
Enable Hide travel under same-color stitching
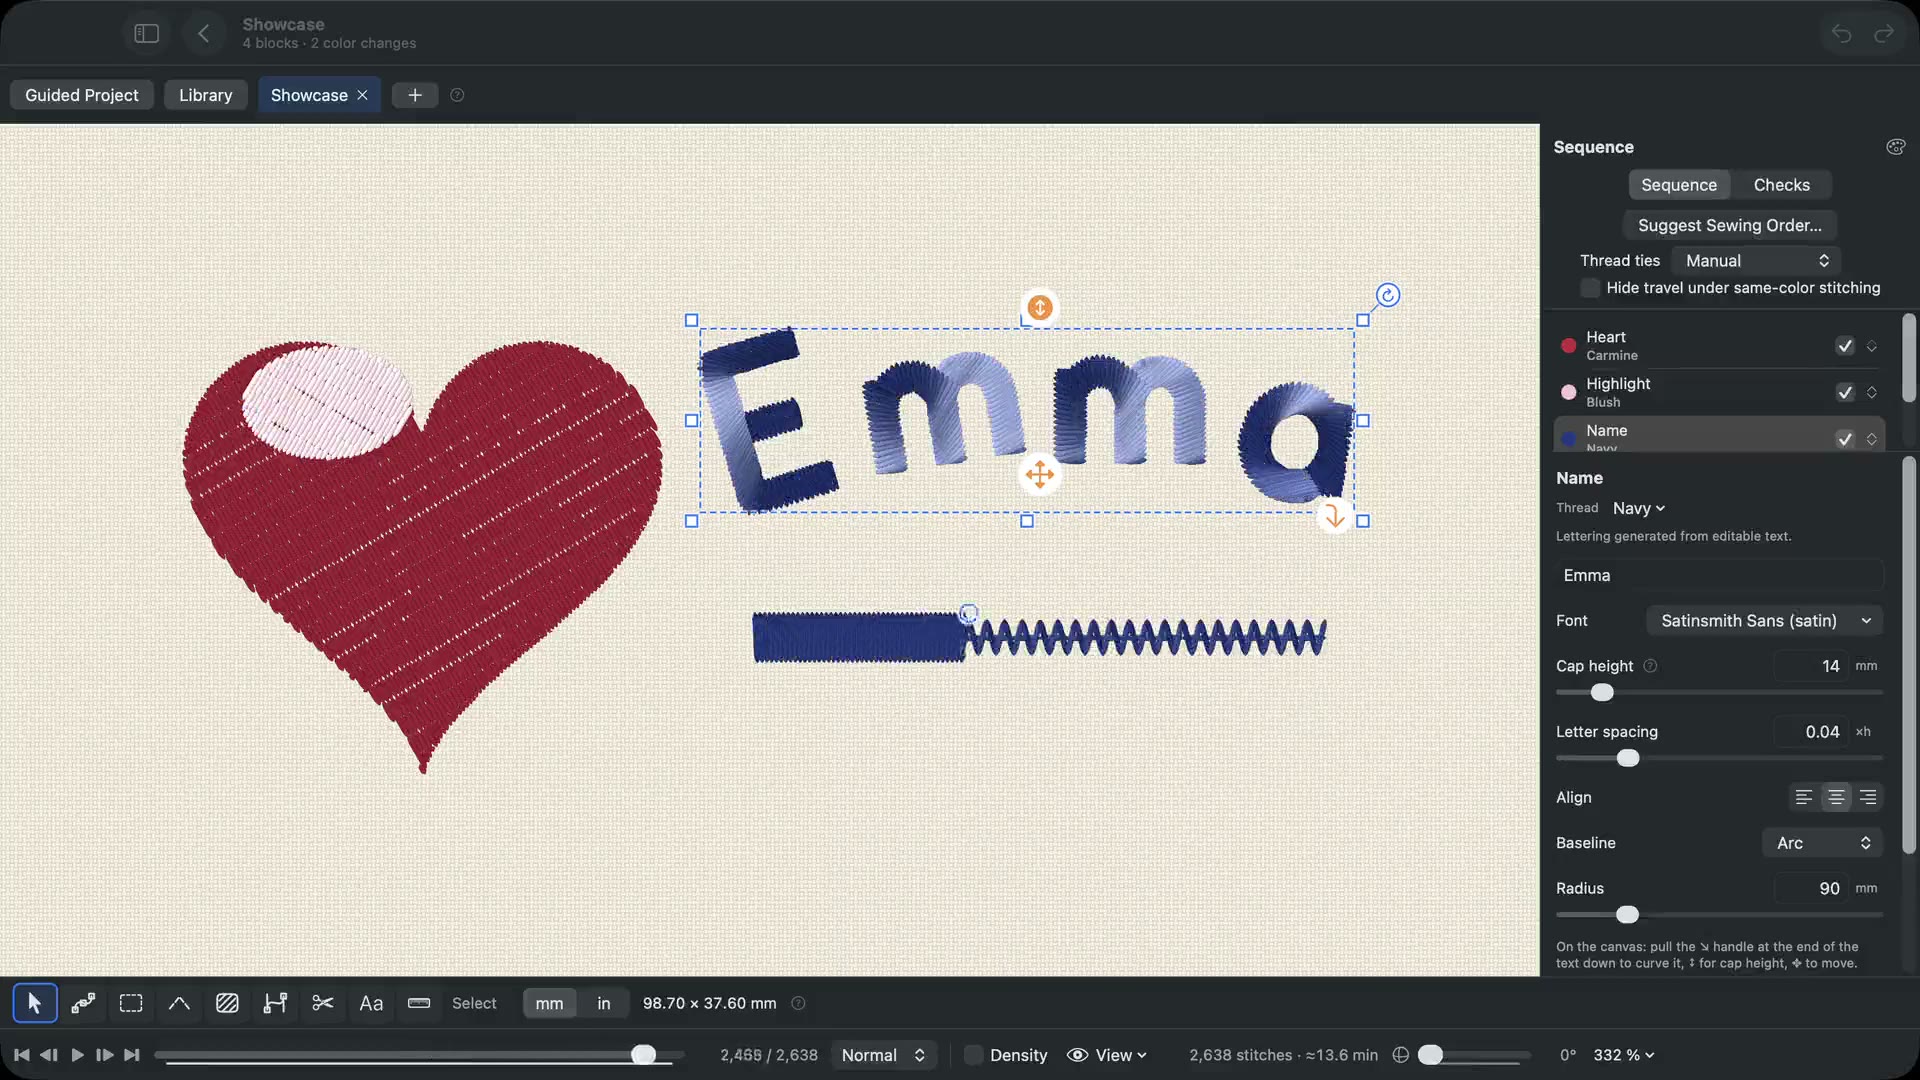(1590, 288)
